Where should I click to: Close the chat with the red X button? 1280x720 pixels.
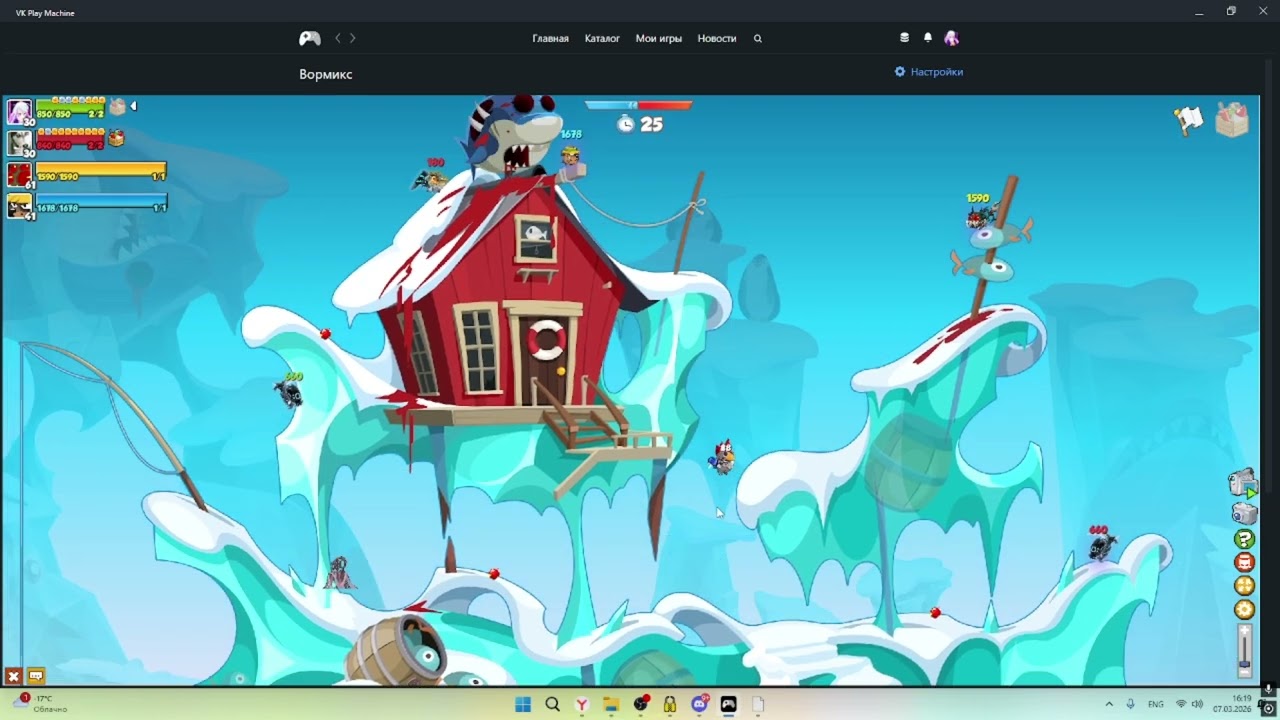(x=14, y=676)
